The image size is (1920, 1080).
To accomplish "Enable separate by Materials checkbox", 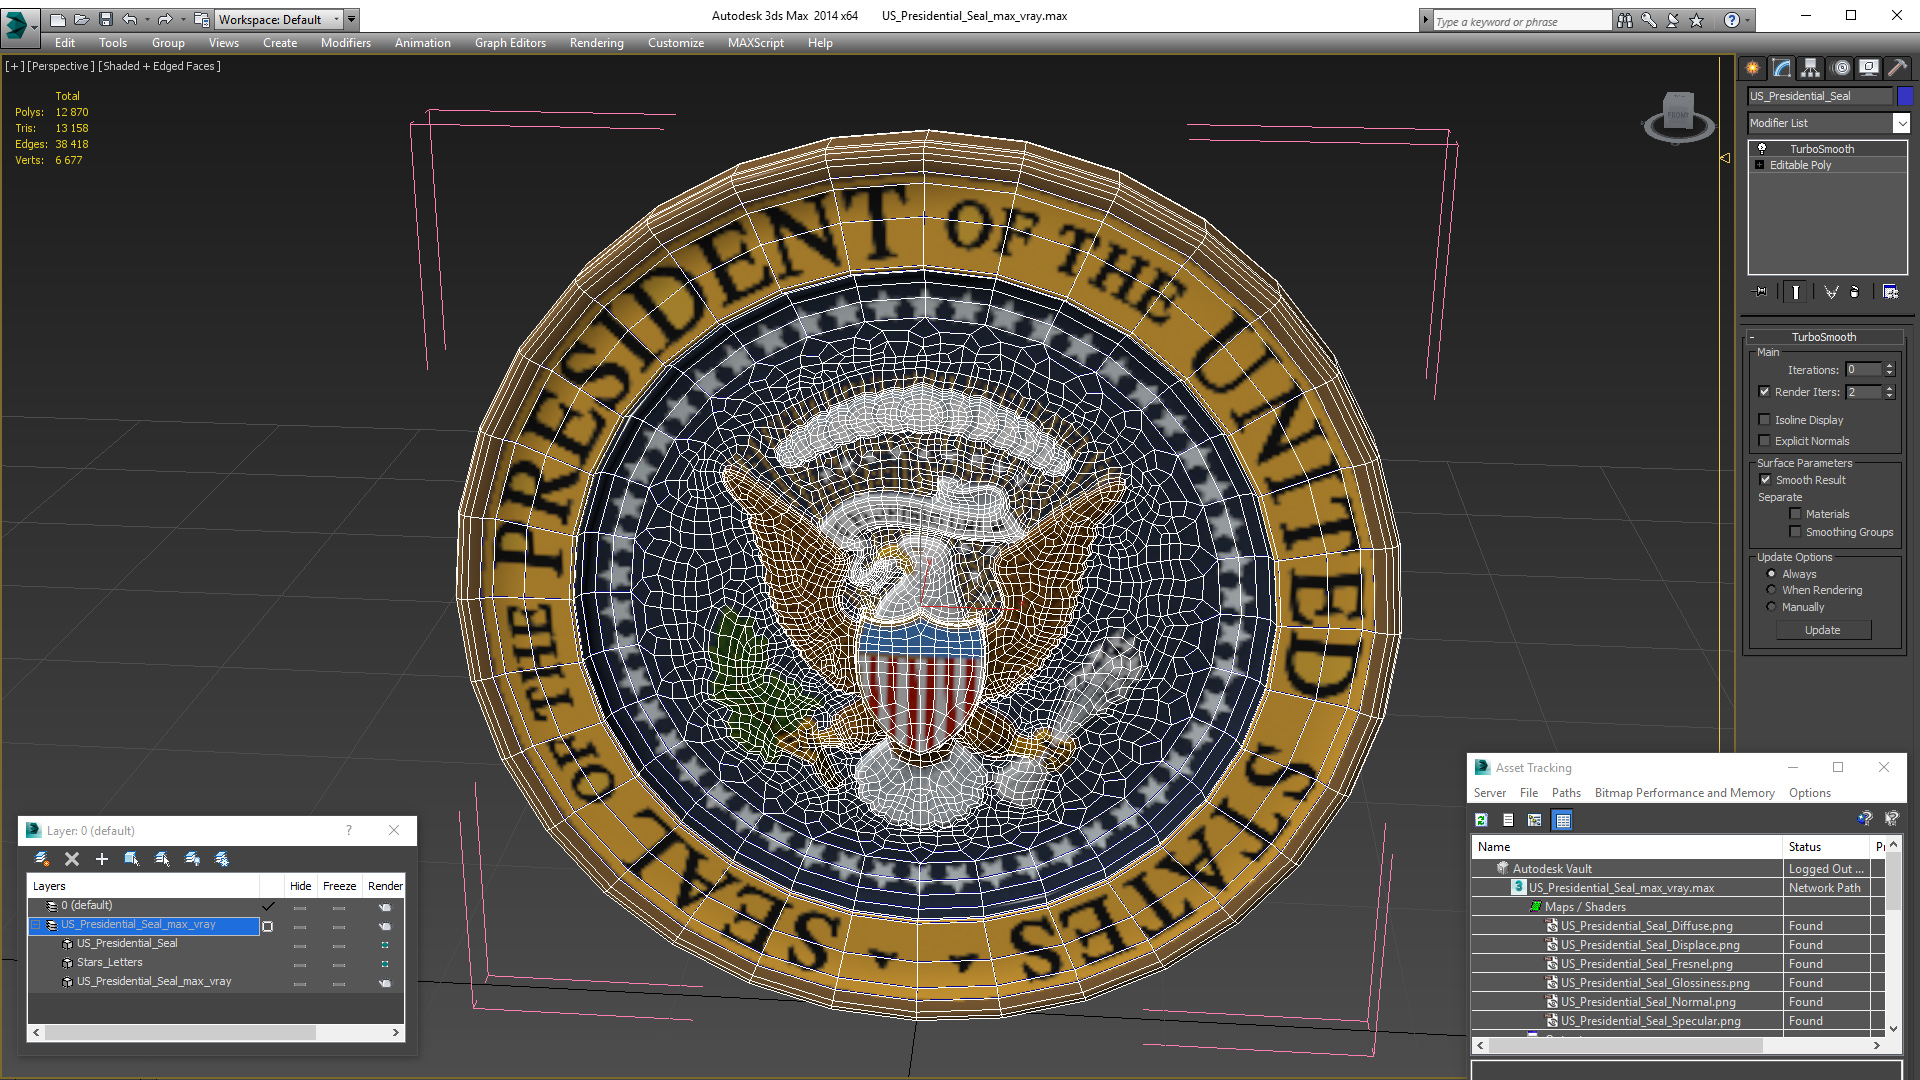I will [x=1795, y=514].
